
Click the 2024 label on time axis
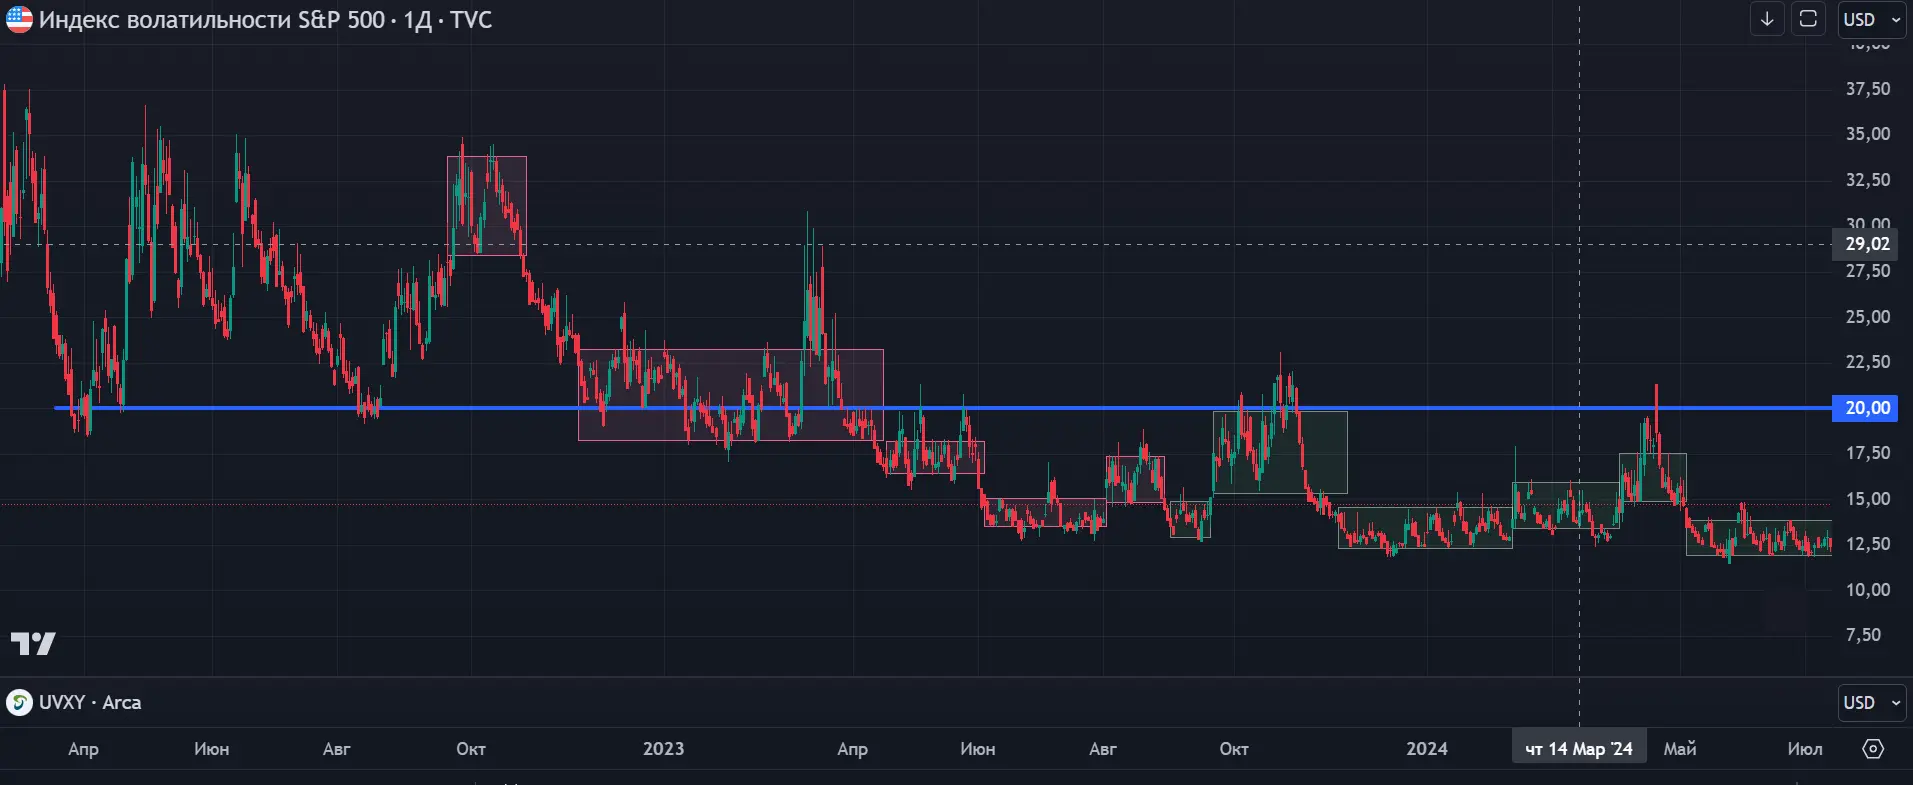[1427, 748]
